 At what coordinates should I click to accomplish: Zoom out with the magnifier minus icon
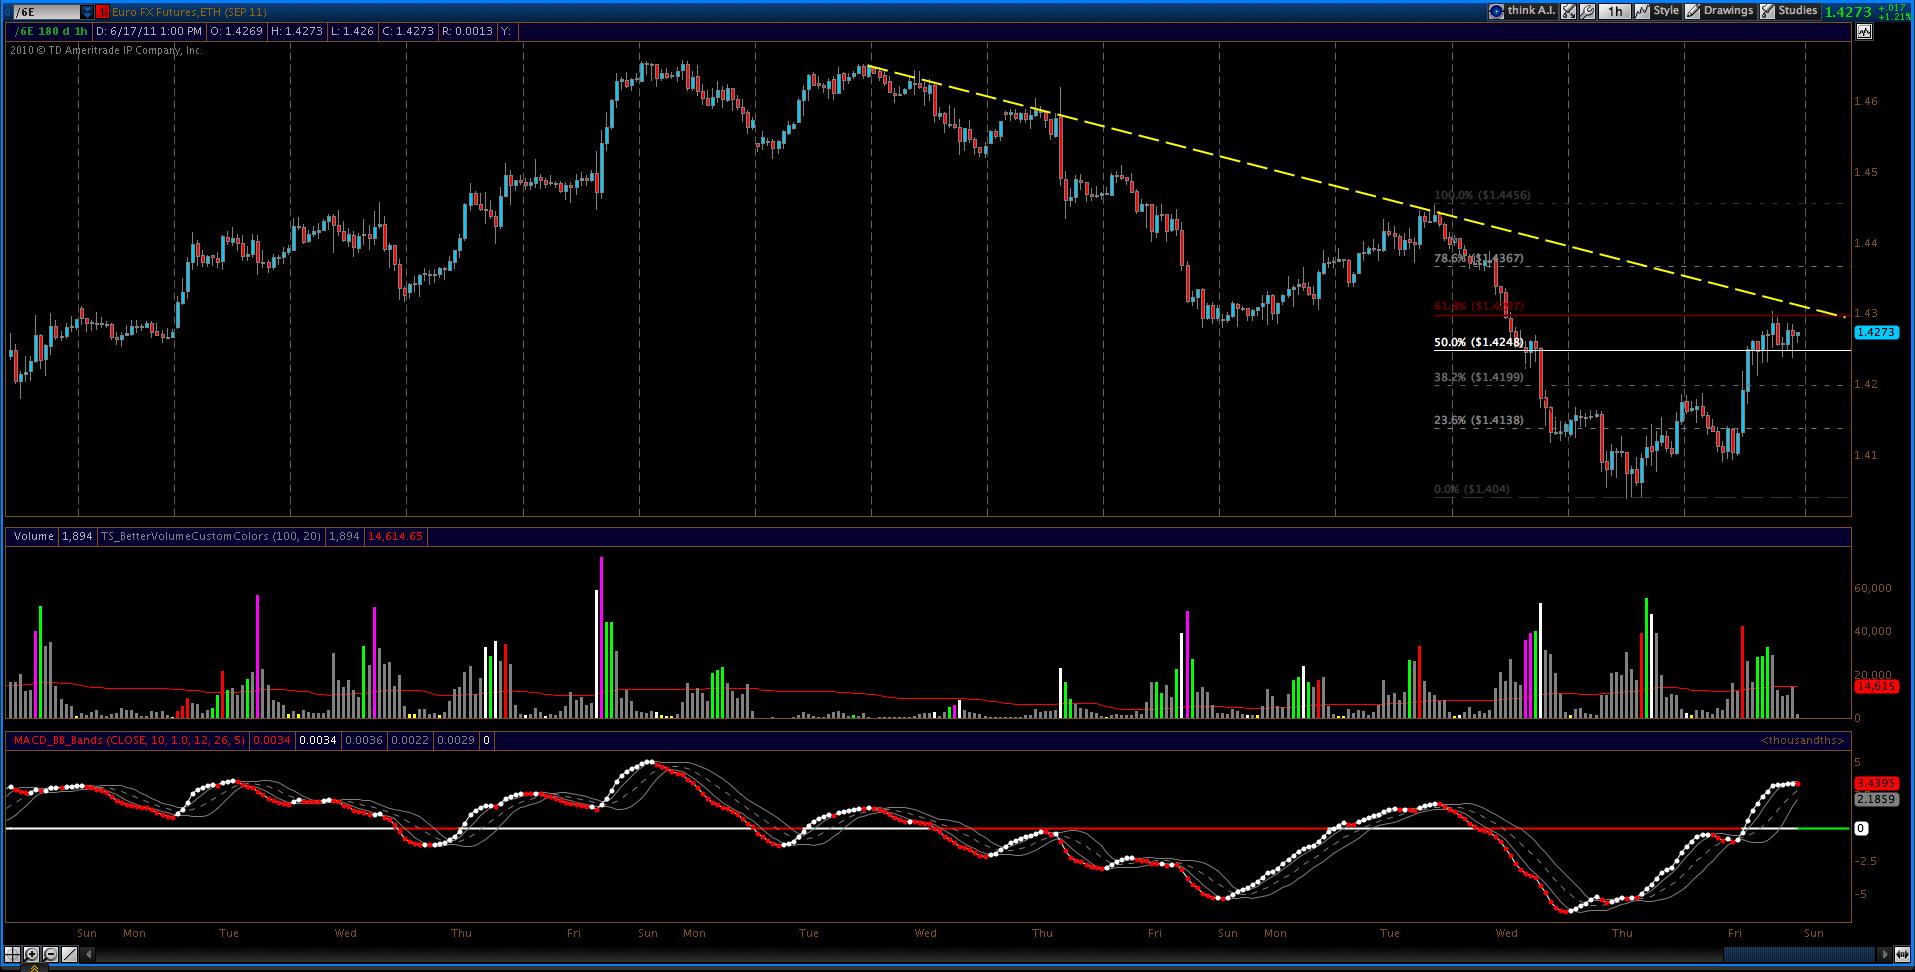tap(50, 954)
